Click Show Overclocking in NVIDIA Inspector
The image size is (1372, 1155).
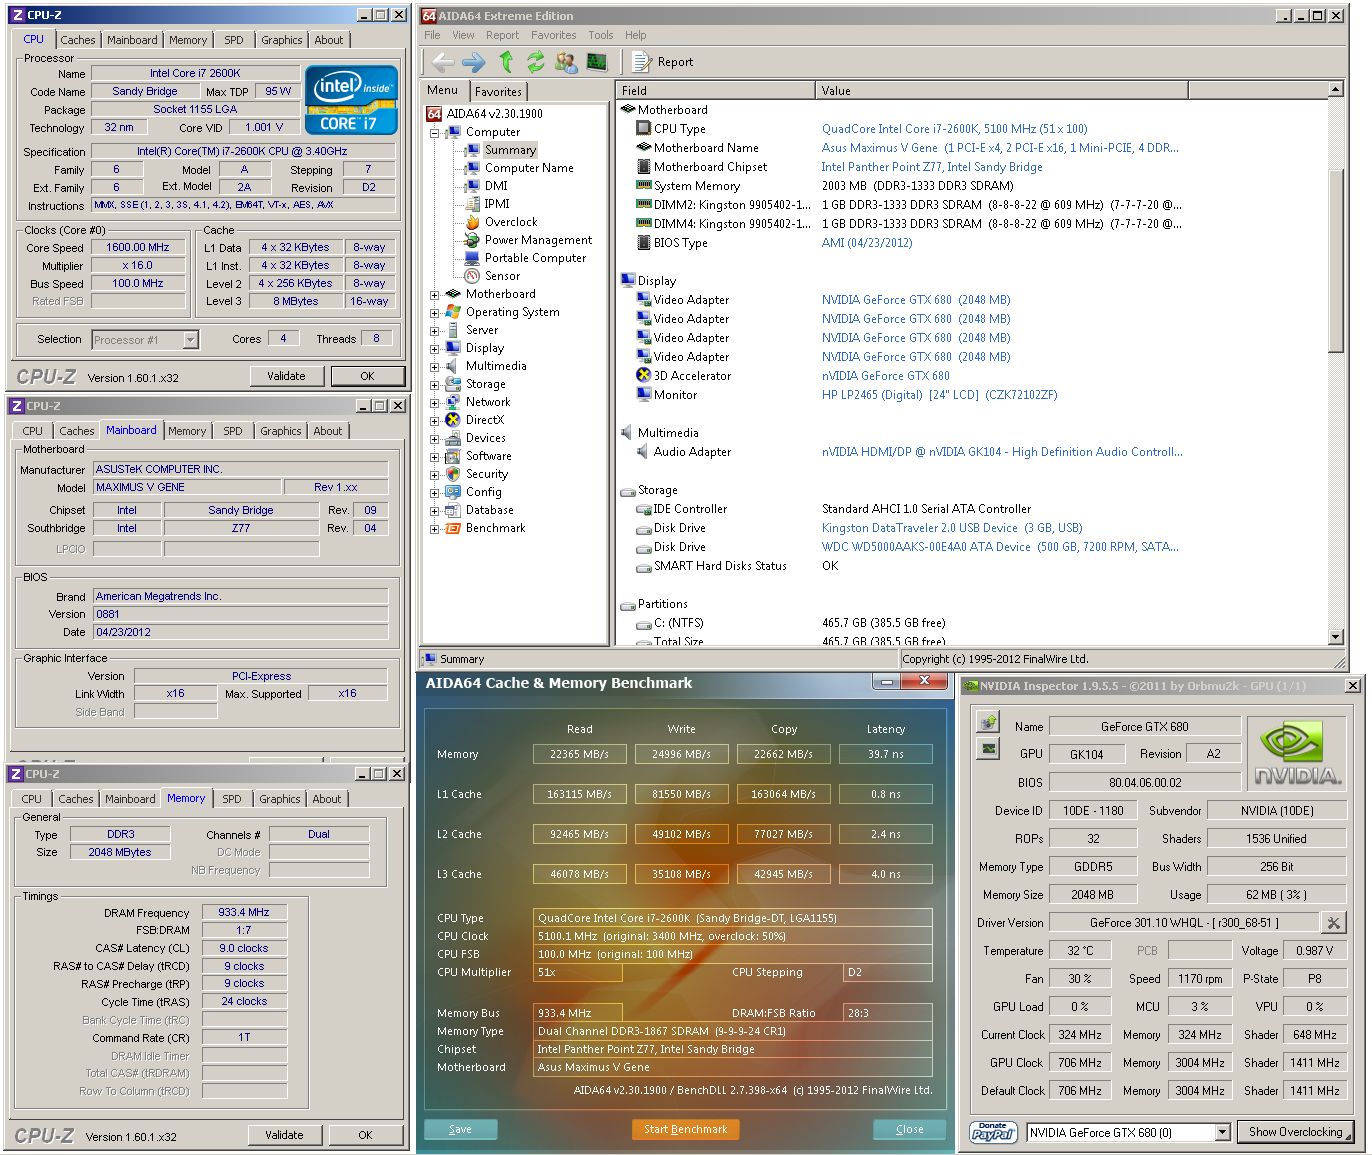[x=1295, y=1132]
